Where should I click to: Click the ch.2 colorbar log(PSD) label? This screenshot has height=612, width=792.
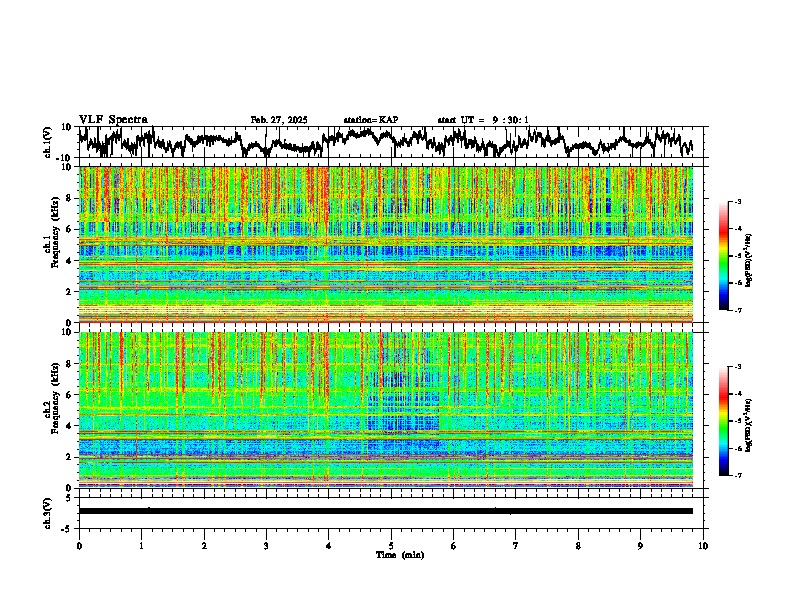(x=748, y=426)
